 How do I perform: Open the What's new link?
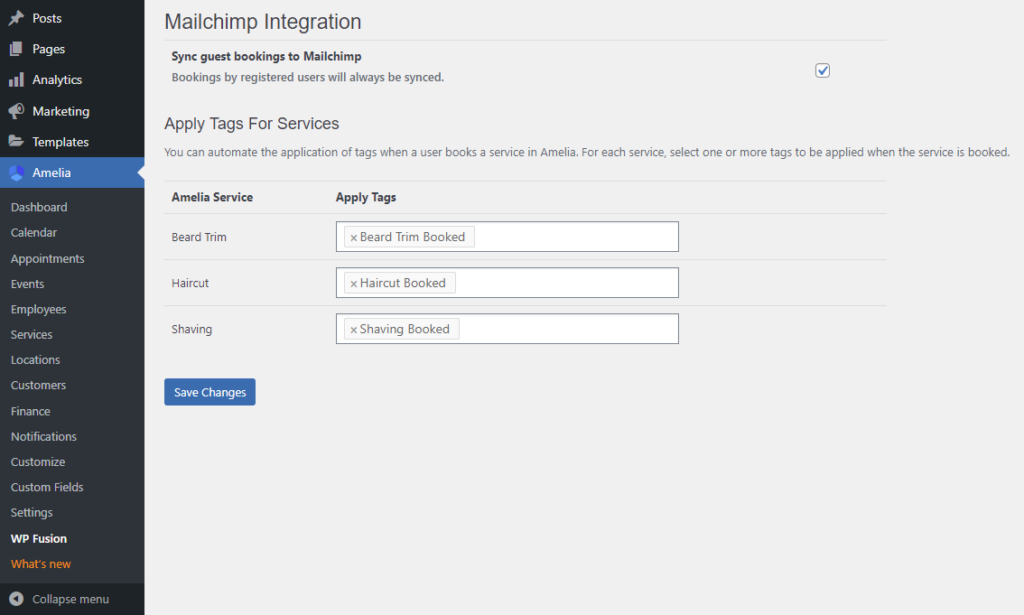40,563
